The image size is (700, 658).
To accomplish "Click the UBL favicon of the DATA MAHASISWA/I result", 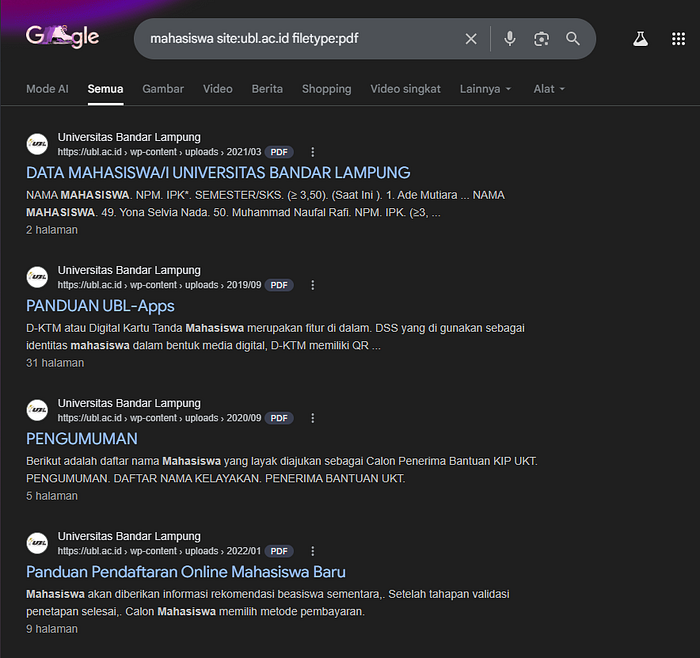I will (x=37, y=144).
